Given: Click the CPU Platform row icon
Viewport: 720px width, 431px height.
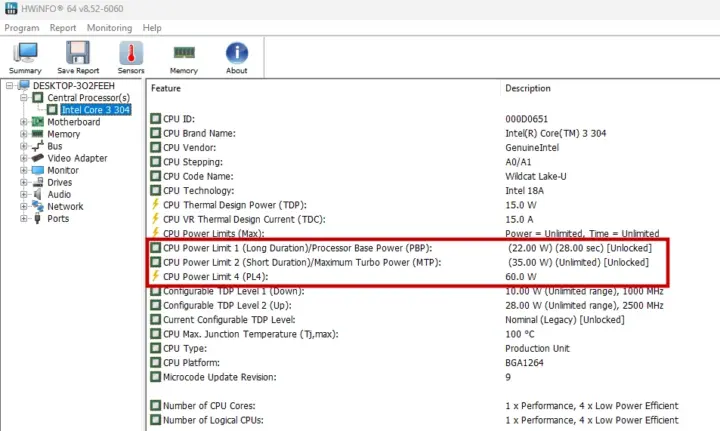Looking at the screenshot, I should click(156, 363).
